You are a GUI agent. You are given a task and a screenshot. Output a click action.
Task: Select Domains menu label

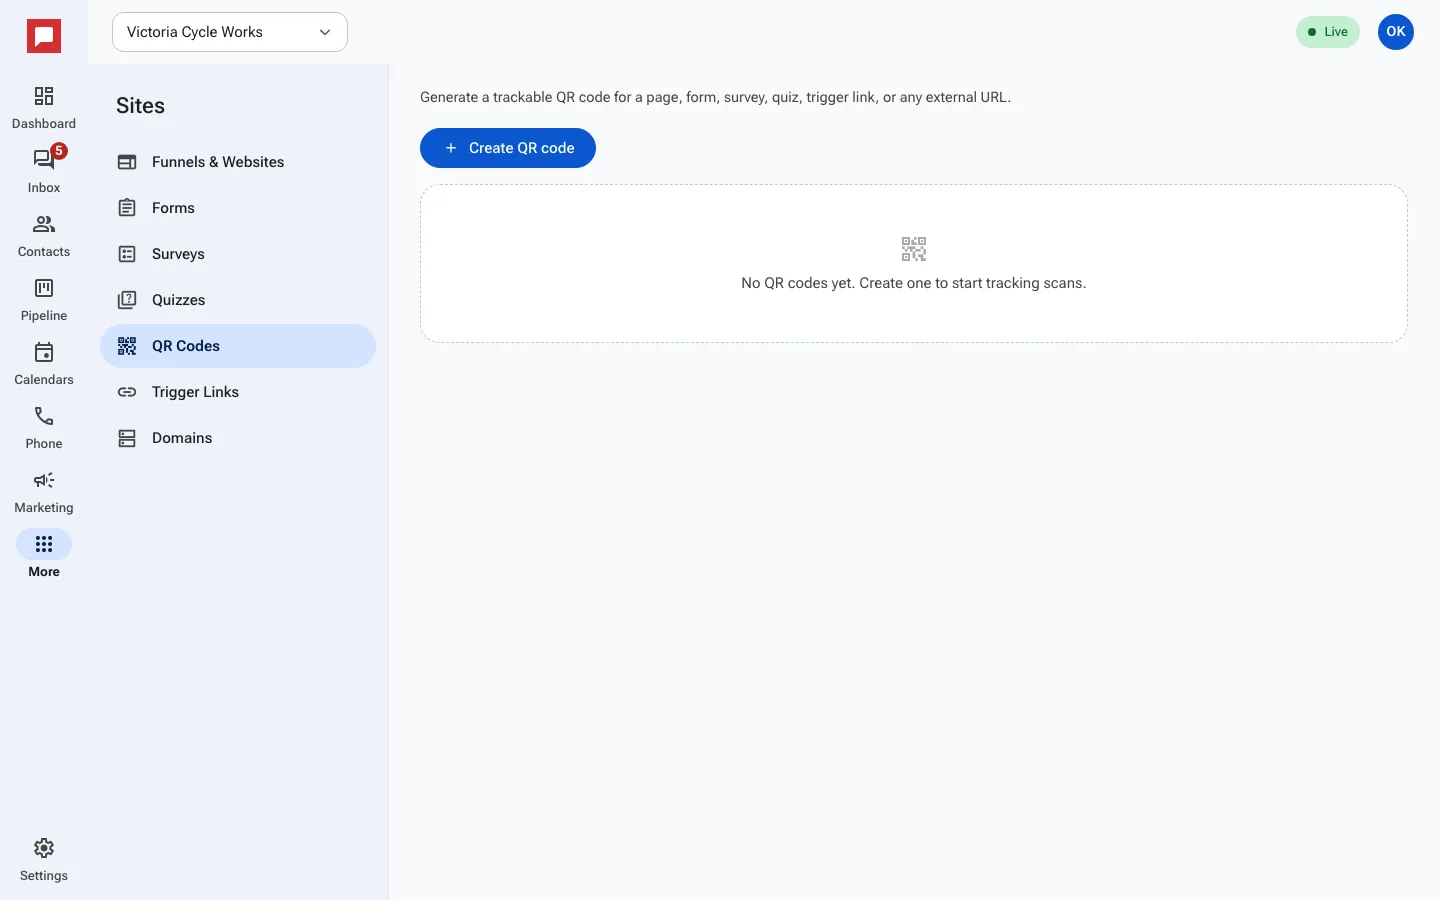click(182, 438)
